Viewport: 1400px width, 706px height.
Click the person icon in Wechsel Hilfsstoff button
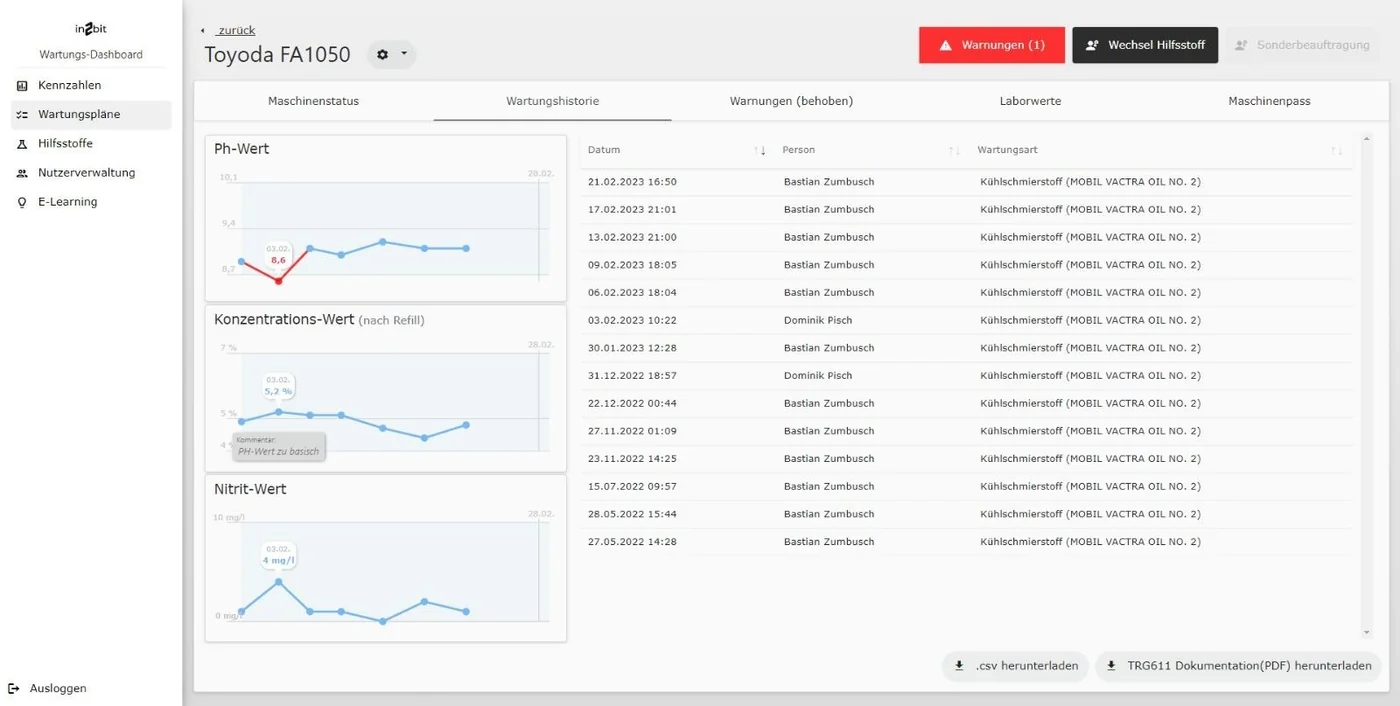tap(1092, 45)
